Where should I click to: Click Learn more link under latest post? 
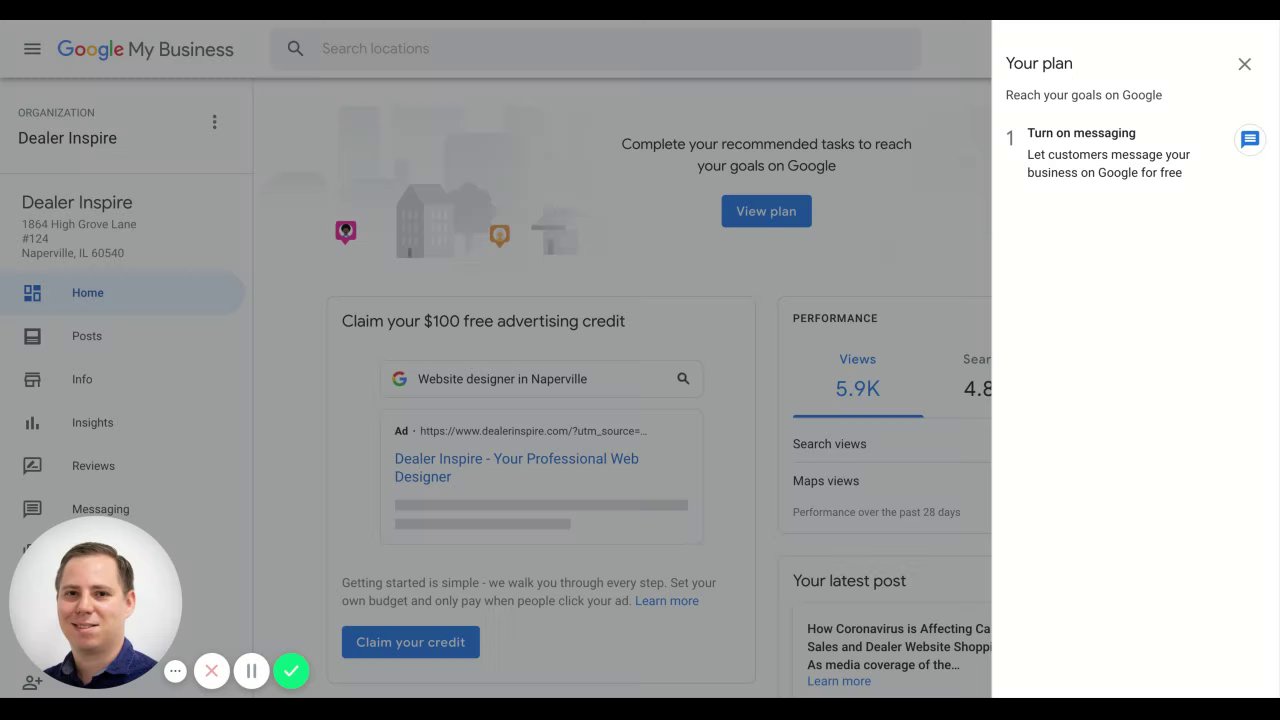point(839,681)
